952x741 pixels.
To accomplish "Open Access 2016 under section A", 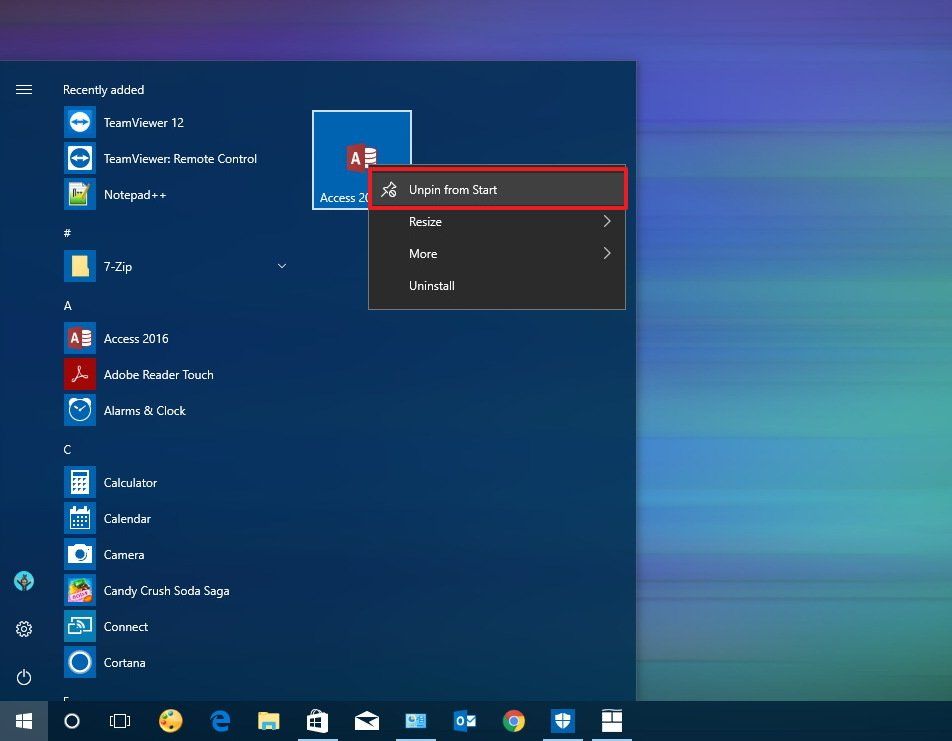I will 136,338.
